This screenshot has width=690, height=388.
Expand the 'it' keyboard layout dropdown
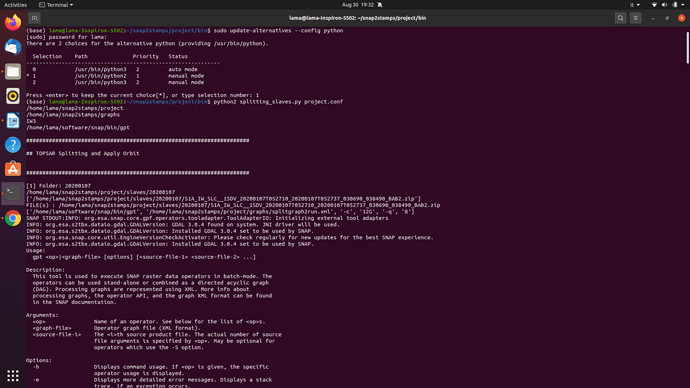point(635,5)
